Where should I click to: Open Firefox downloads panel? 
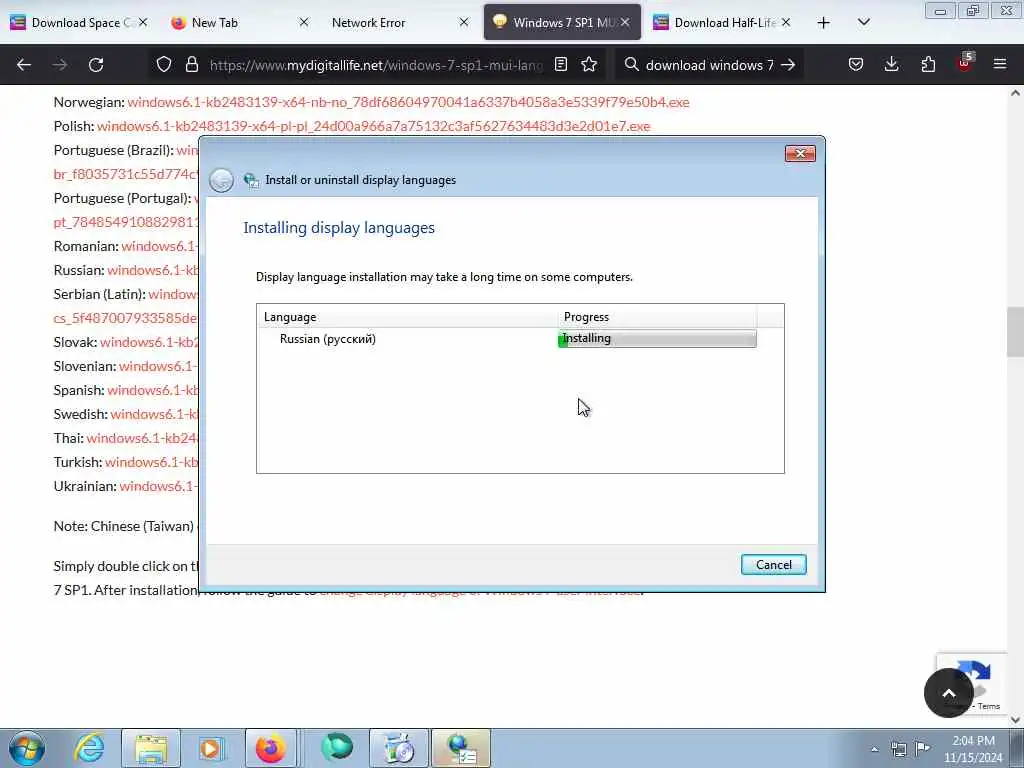pos(891,65)
